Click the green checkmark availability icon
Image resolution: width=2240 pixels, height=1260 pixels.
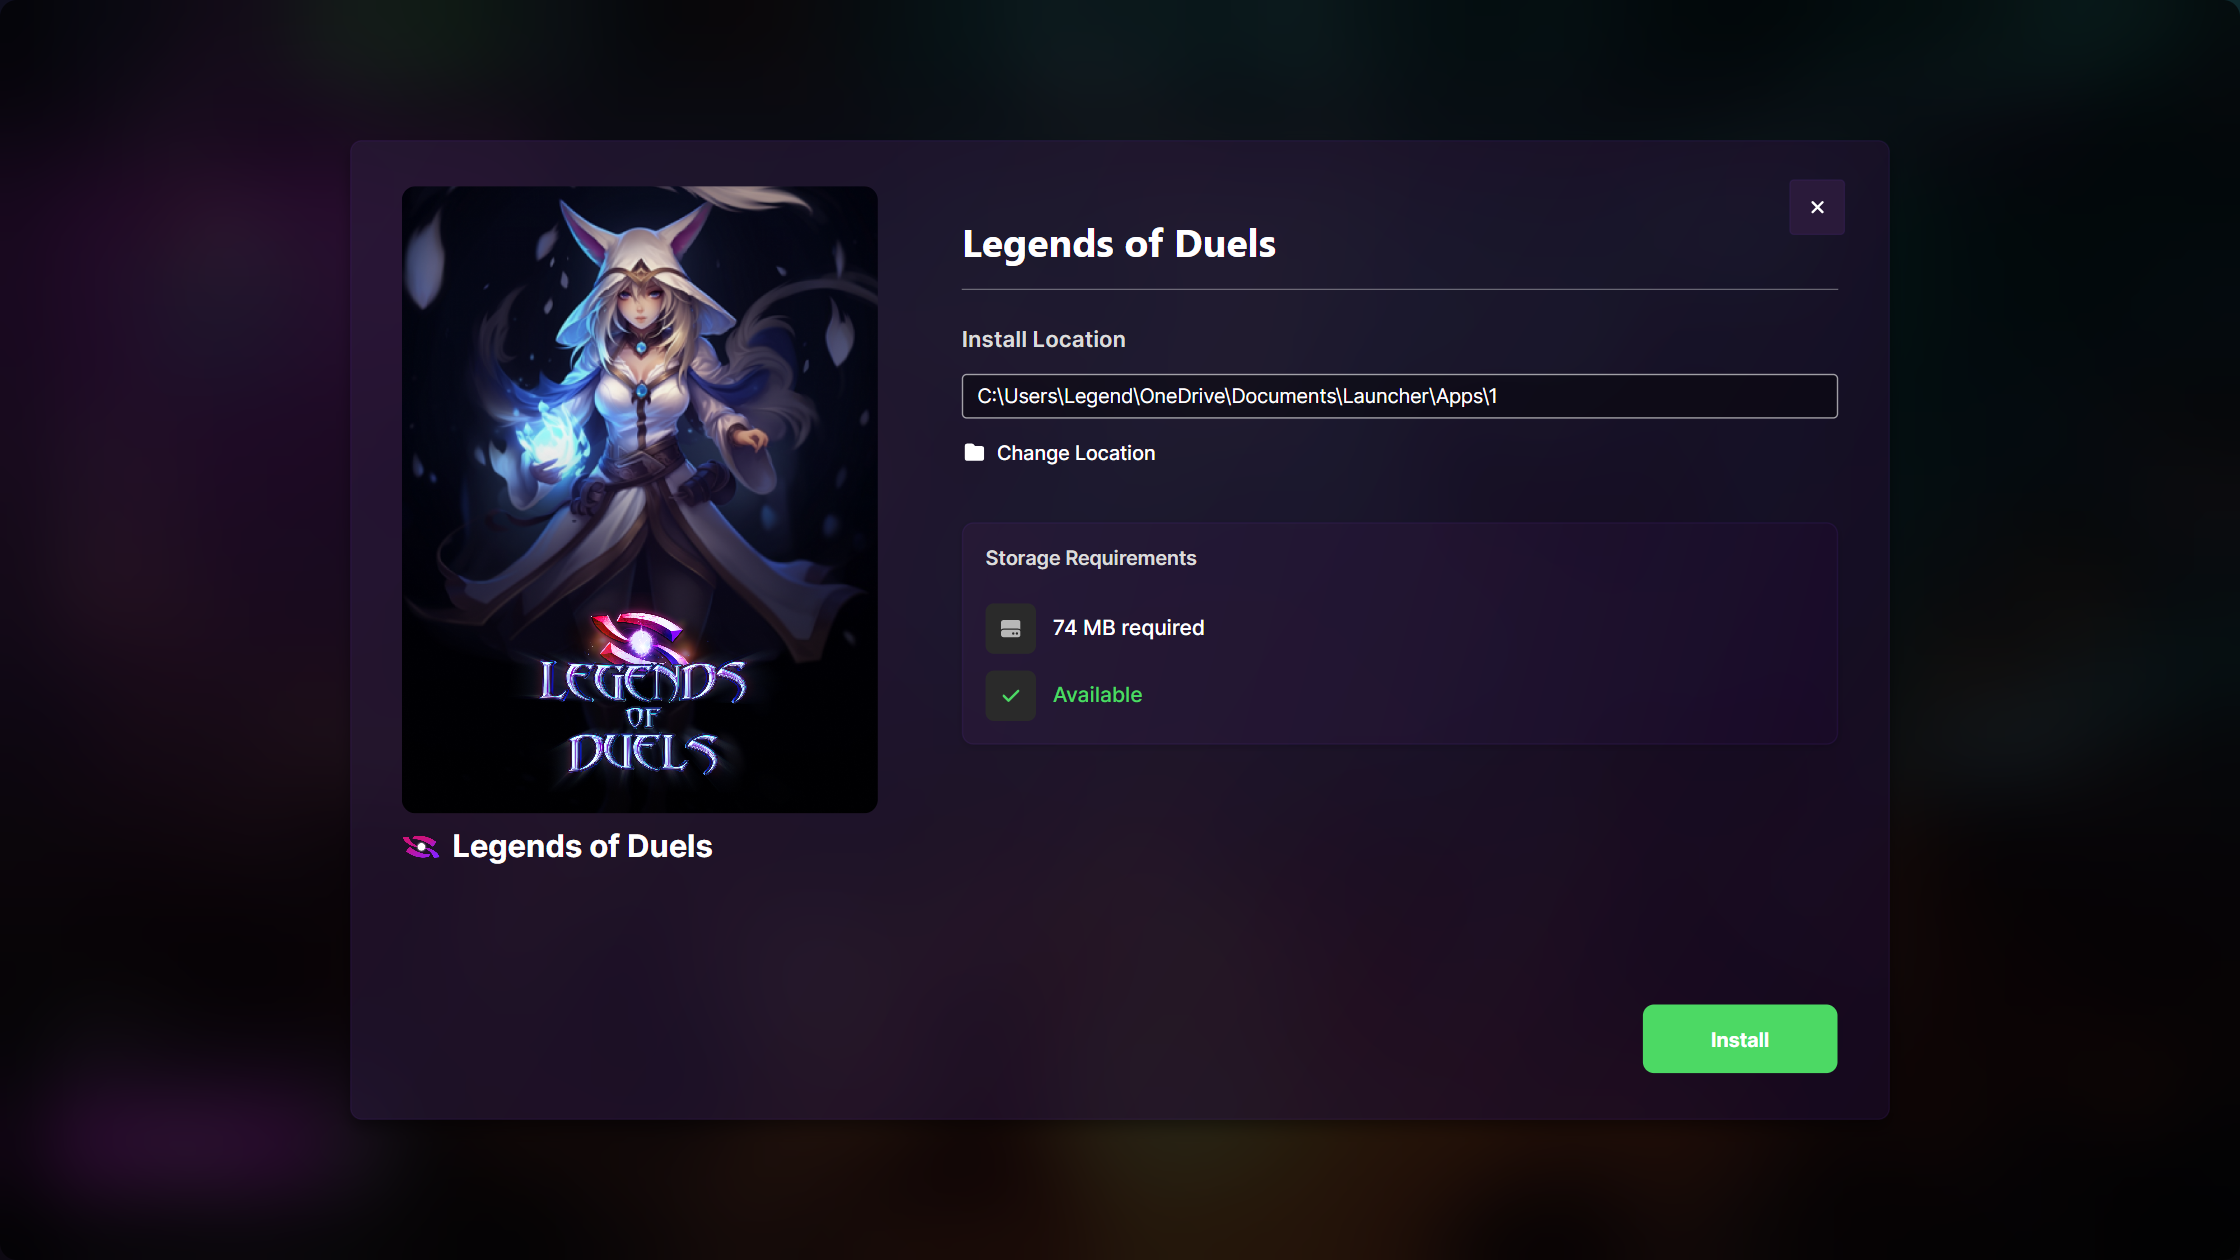coord(1011,695)
